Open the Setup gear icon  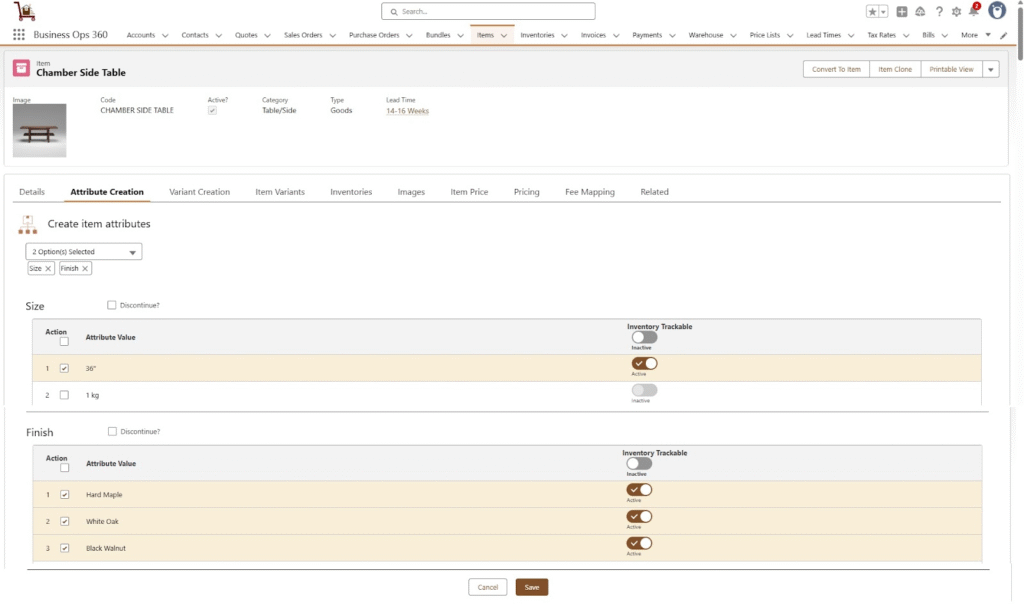(x=956, y=12)
